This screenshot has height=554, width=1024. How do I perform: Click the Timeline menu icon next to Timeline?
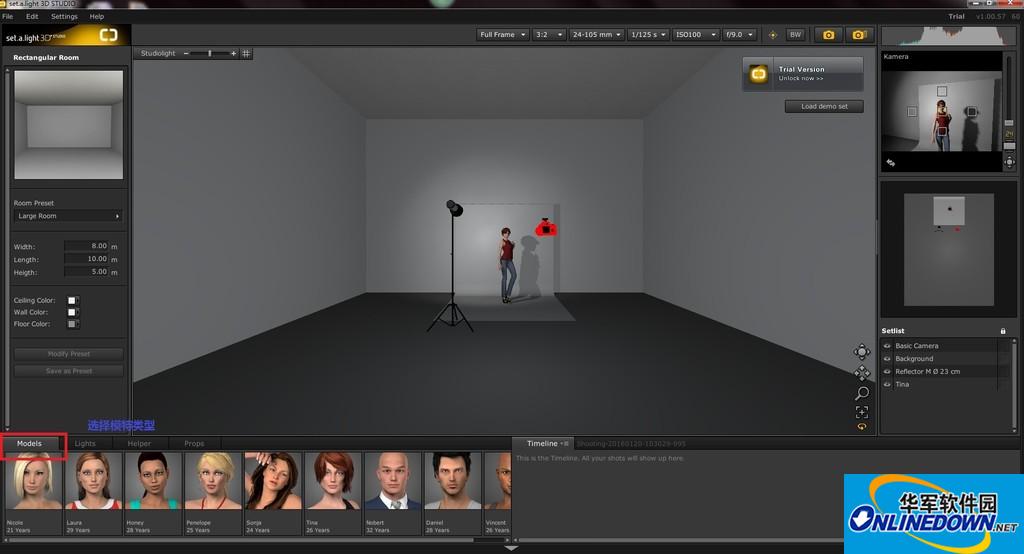[x=564, y=444]
